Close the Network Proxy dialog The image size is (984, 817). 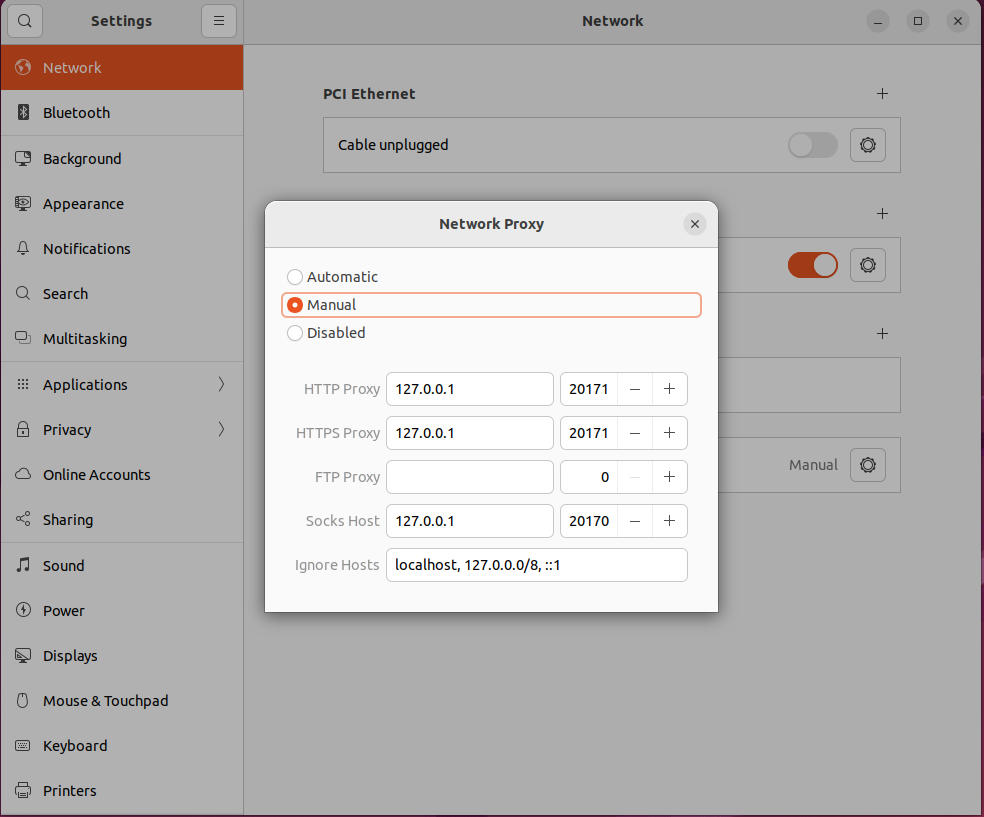(x=695, y=224)
